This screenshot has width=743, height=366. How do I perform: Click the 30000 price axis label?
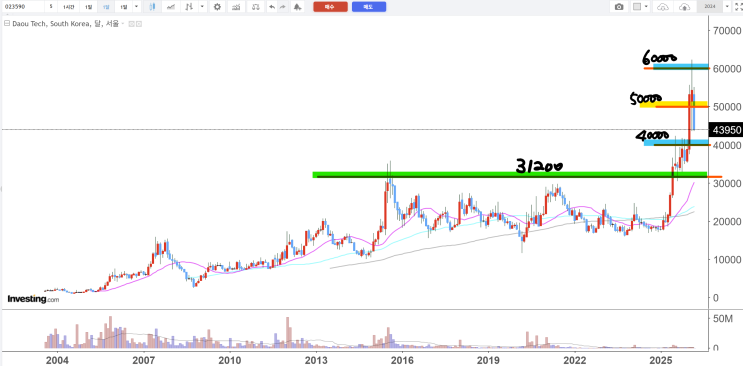[x=727, y=183]
